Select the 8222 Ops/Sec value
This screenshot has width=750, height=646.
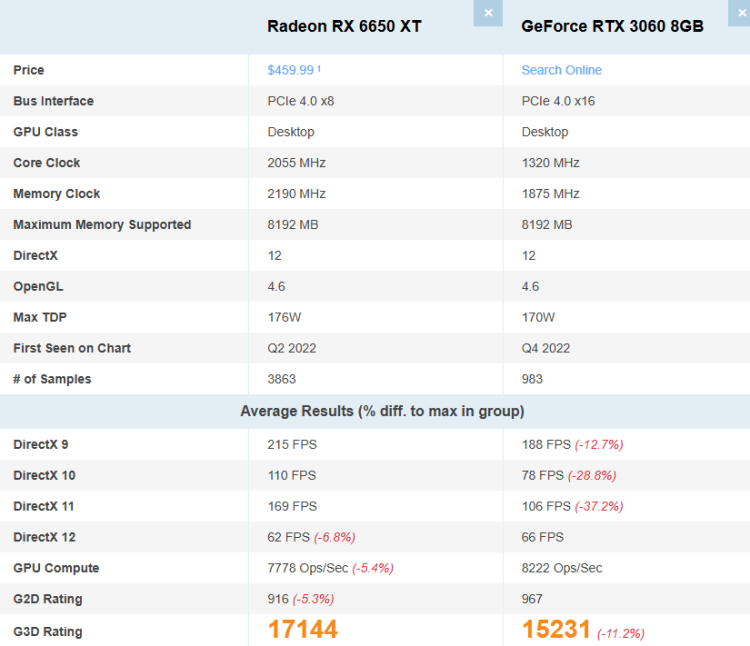pos(562,568)
